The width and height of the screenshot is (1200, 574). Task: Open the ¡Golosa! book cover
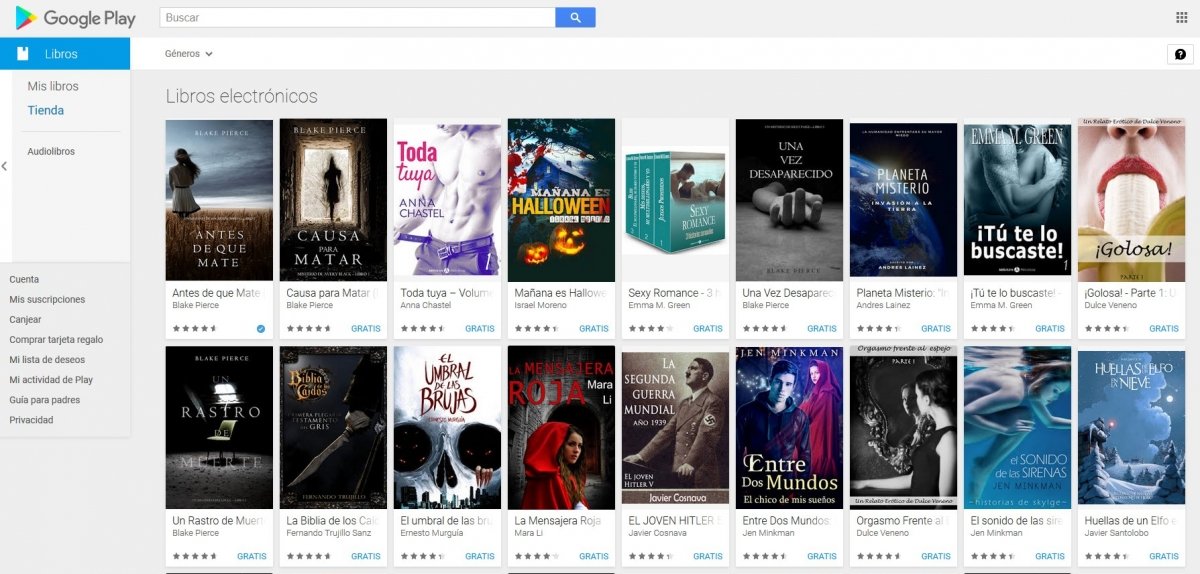tap(1131, 200)
